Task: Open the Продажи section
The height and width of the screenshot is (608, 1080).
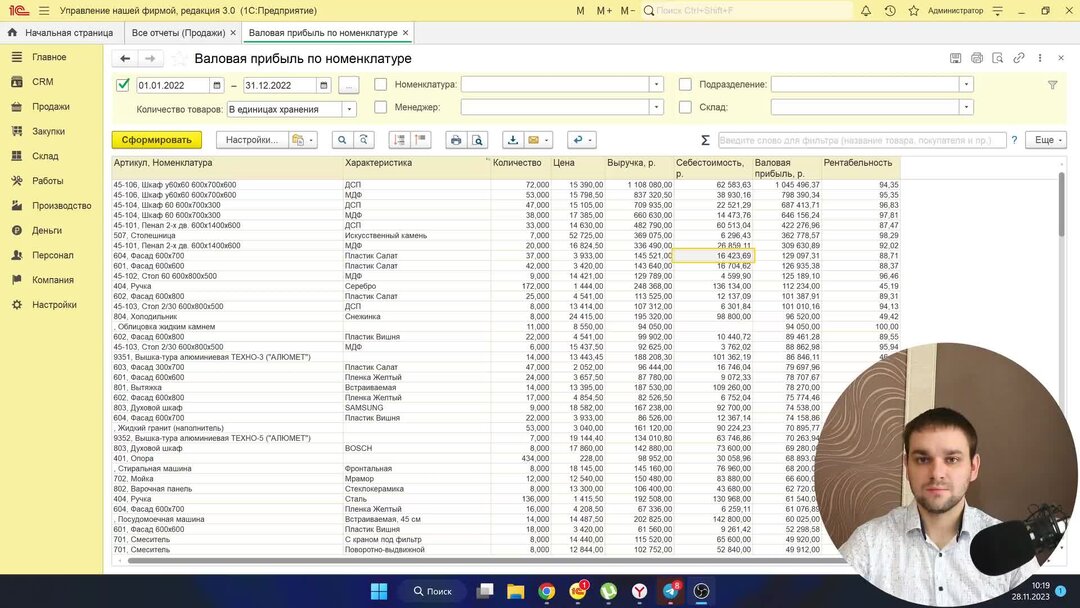Action: (51, 107)
